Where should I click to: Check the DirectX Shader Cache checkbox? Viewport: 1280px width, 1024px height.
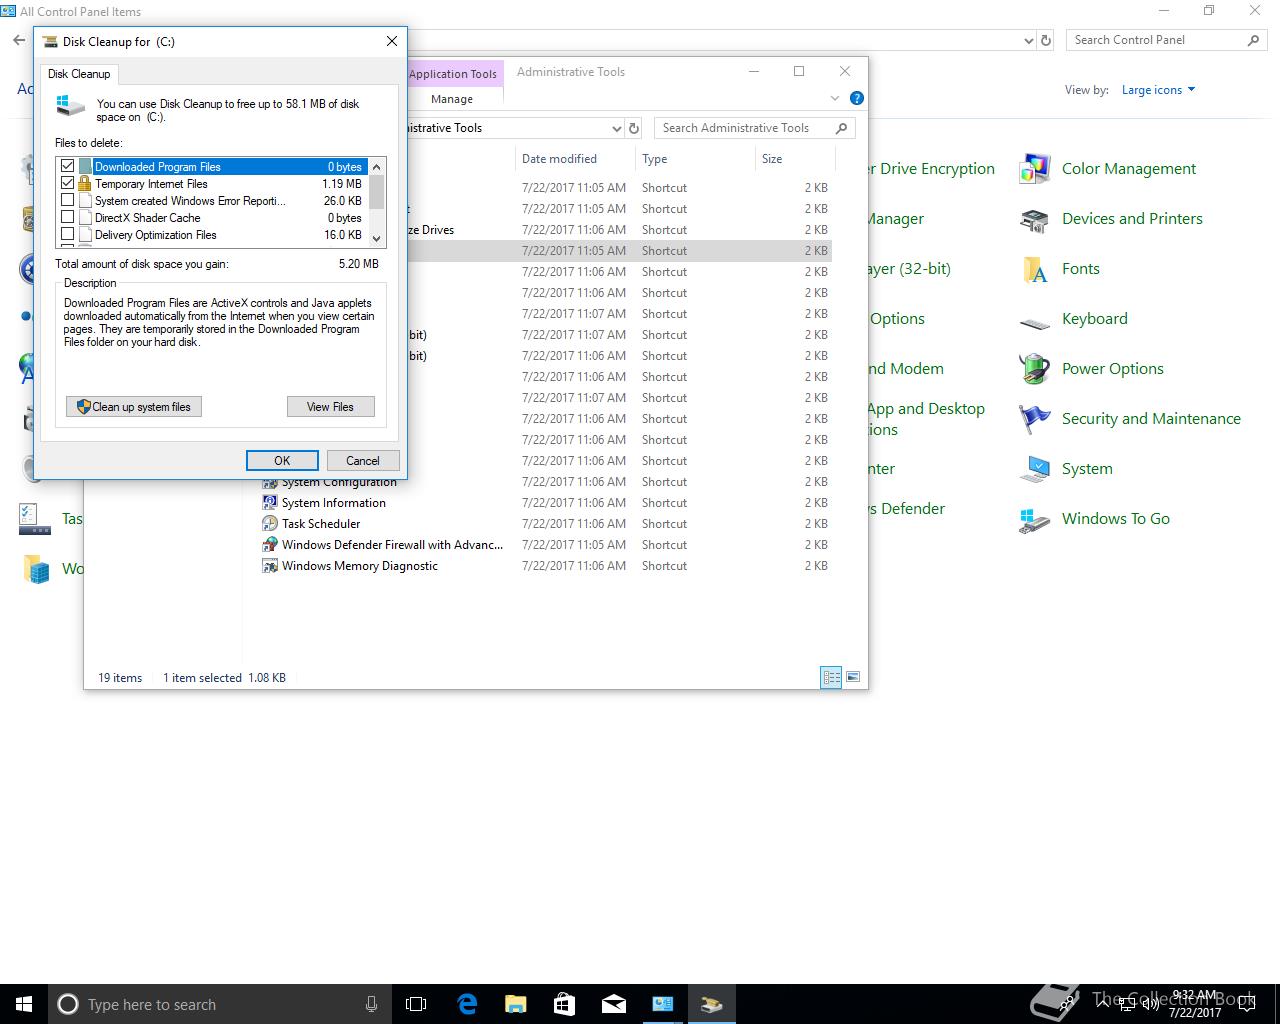(68, 217)
